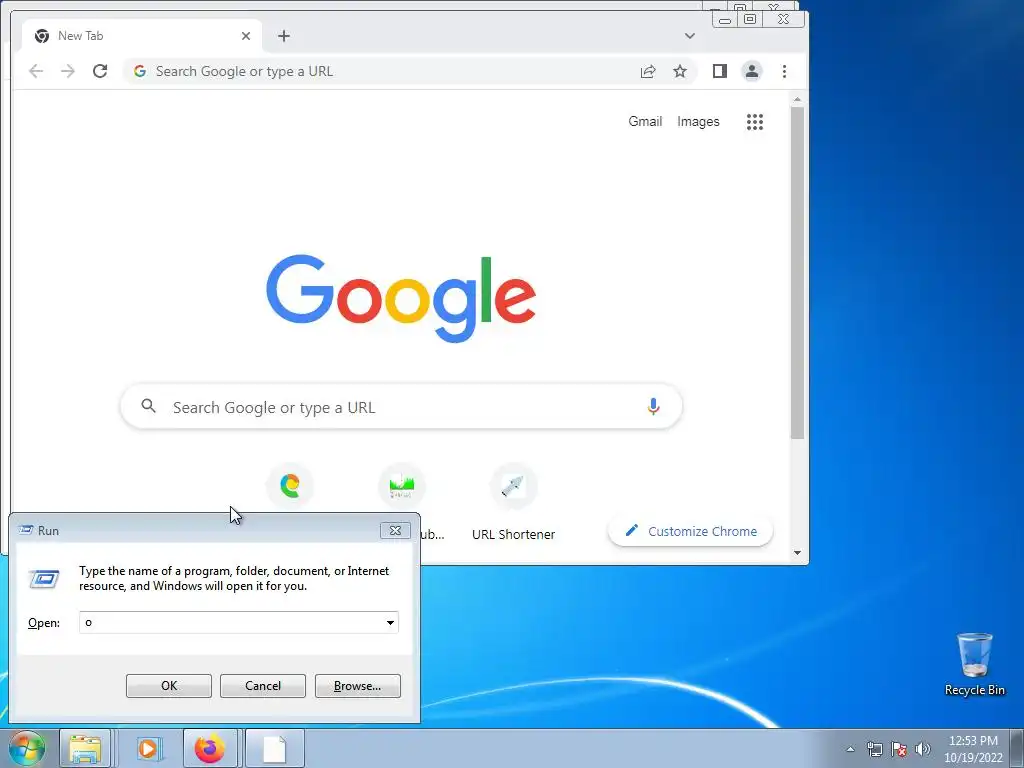Click Chrome page scroll up arrow
The height and width of the screenshot is (768, 1024).
click(797, 99)
